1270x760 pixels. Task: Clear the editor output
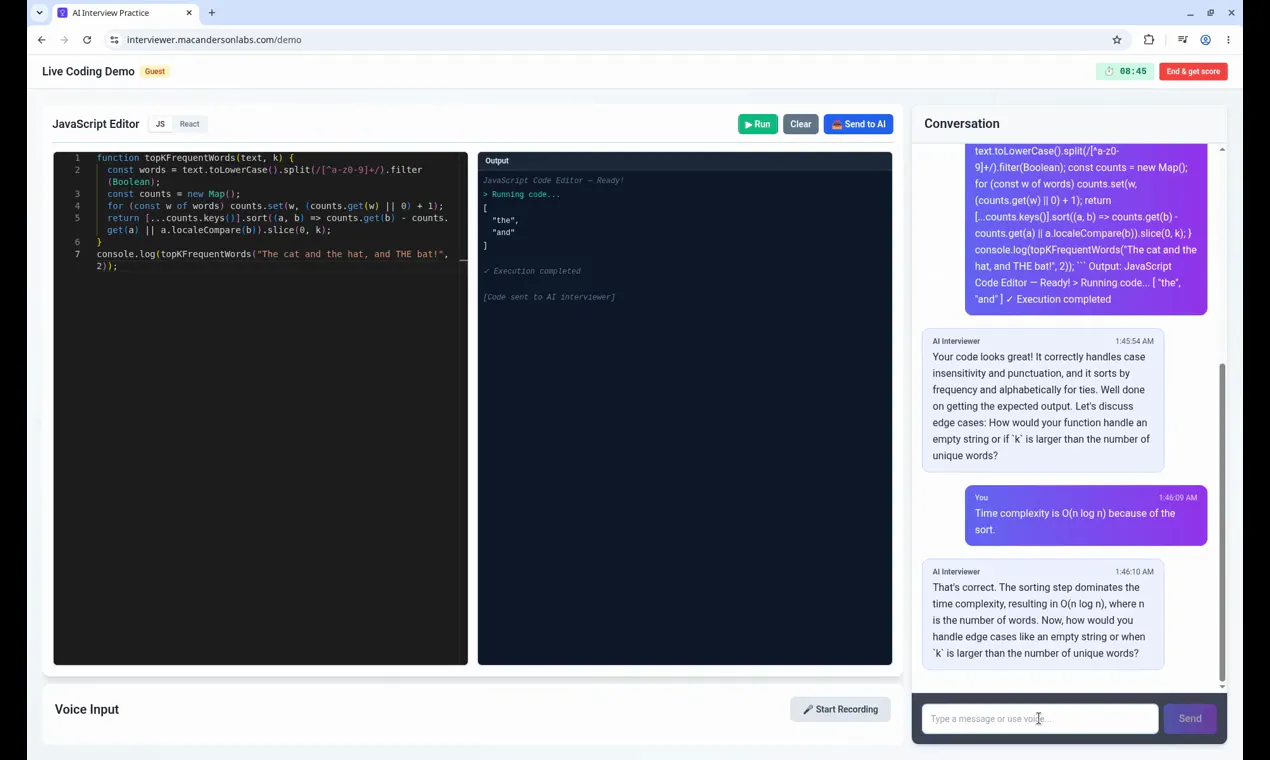pos(801,124)
